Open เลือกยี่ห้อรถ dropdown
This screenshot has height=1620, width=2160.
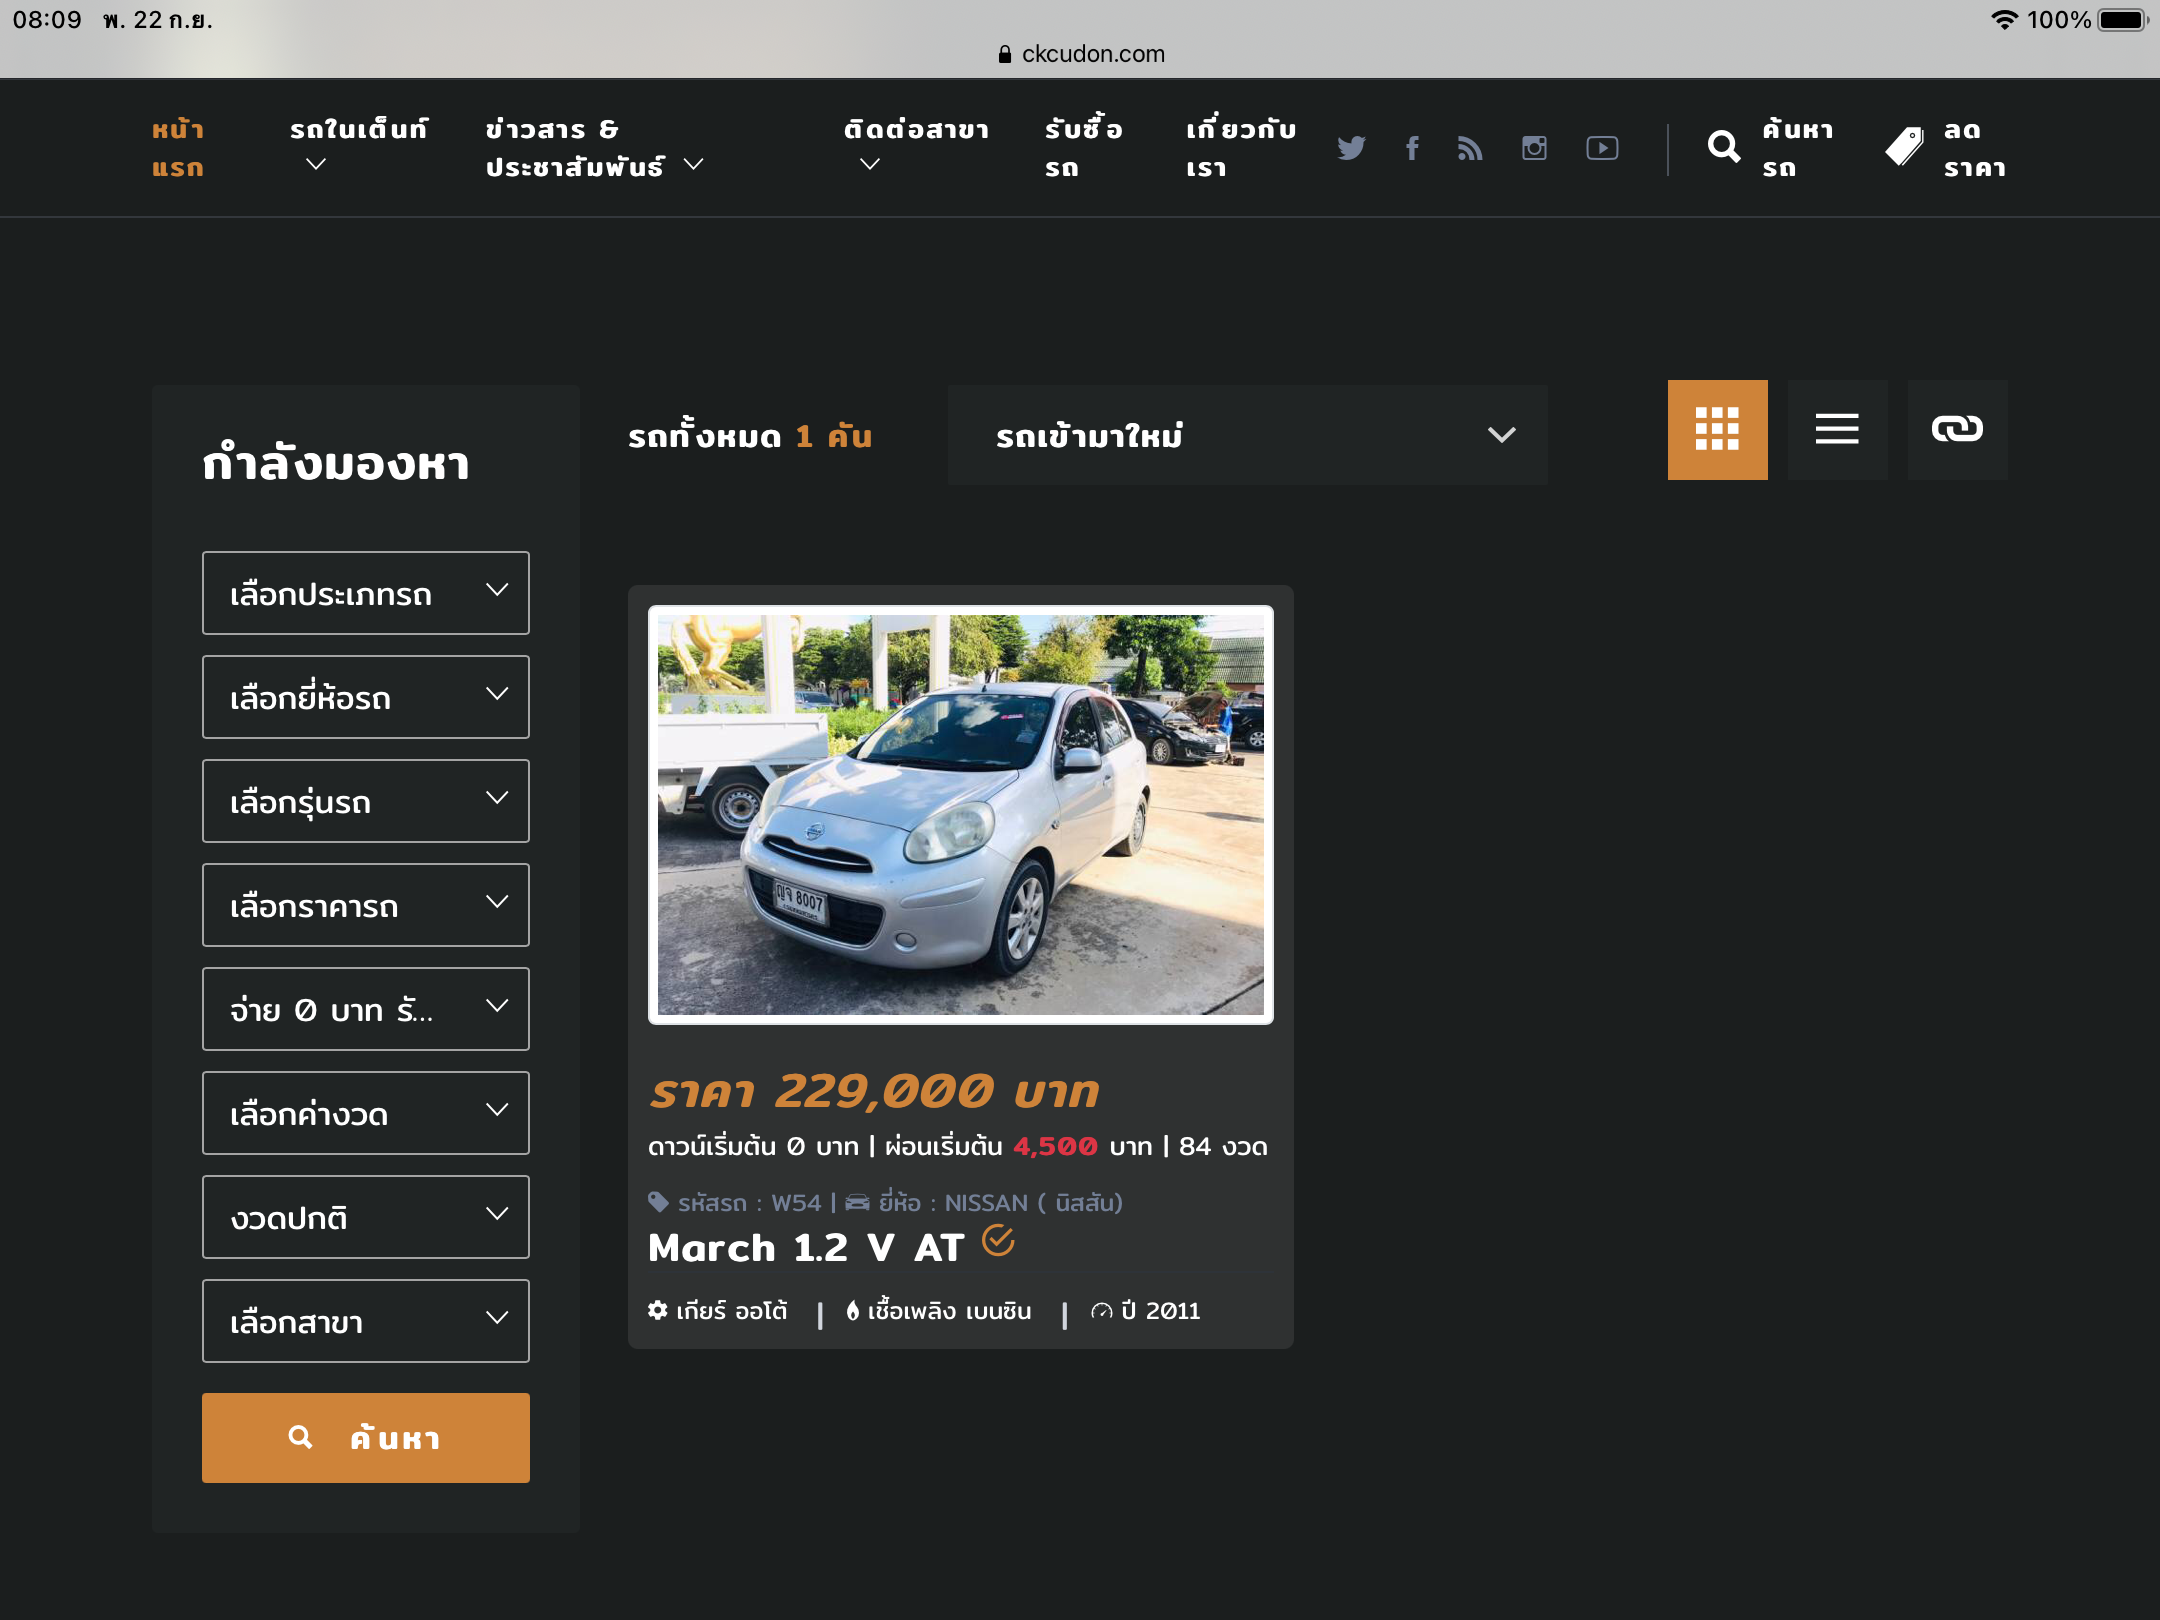[x=366, y=697]
